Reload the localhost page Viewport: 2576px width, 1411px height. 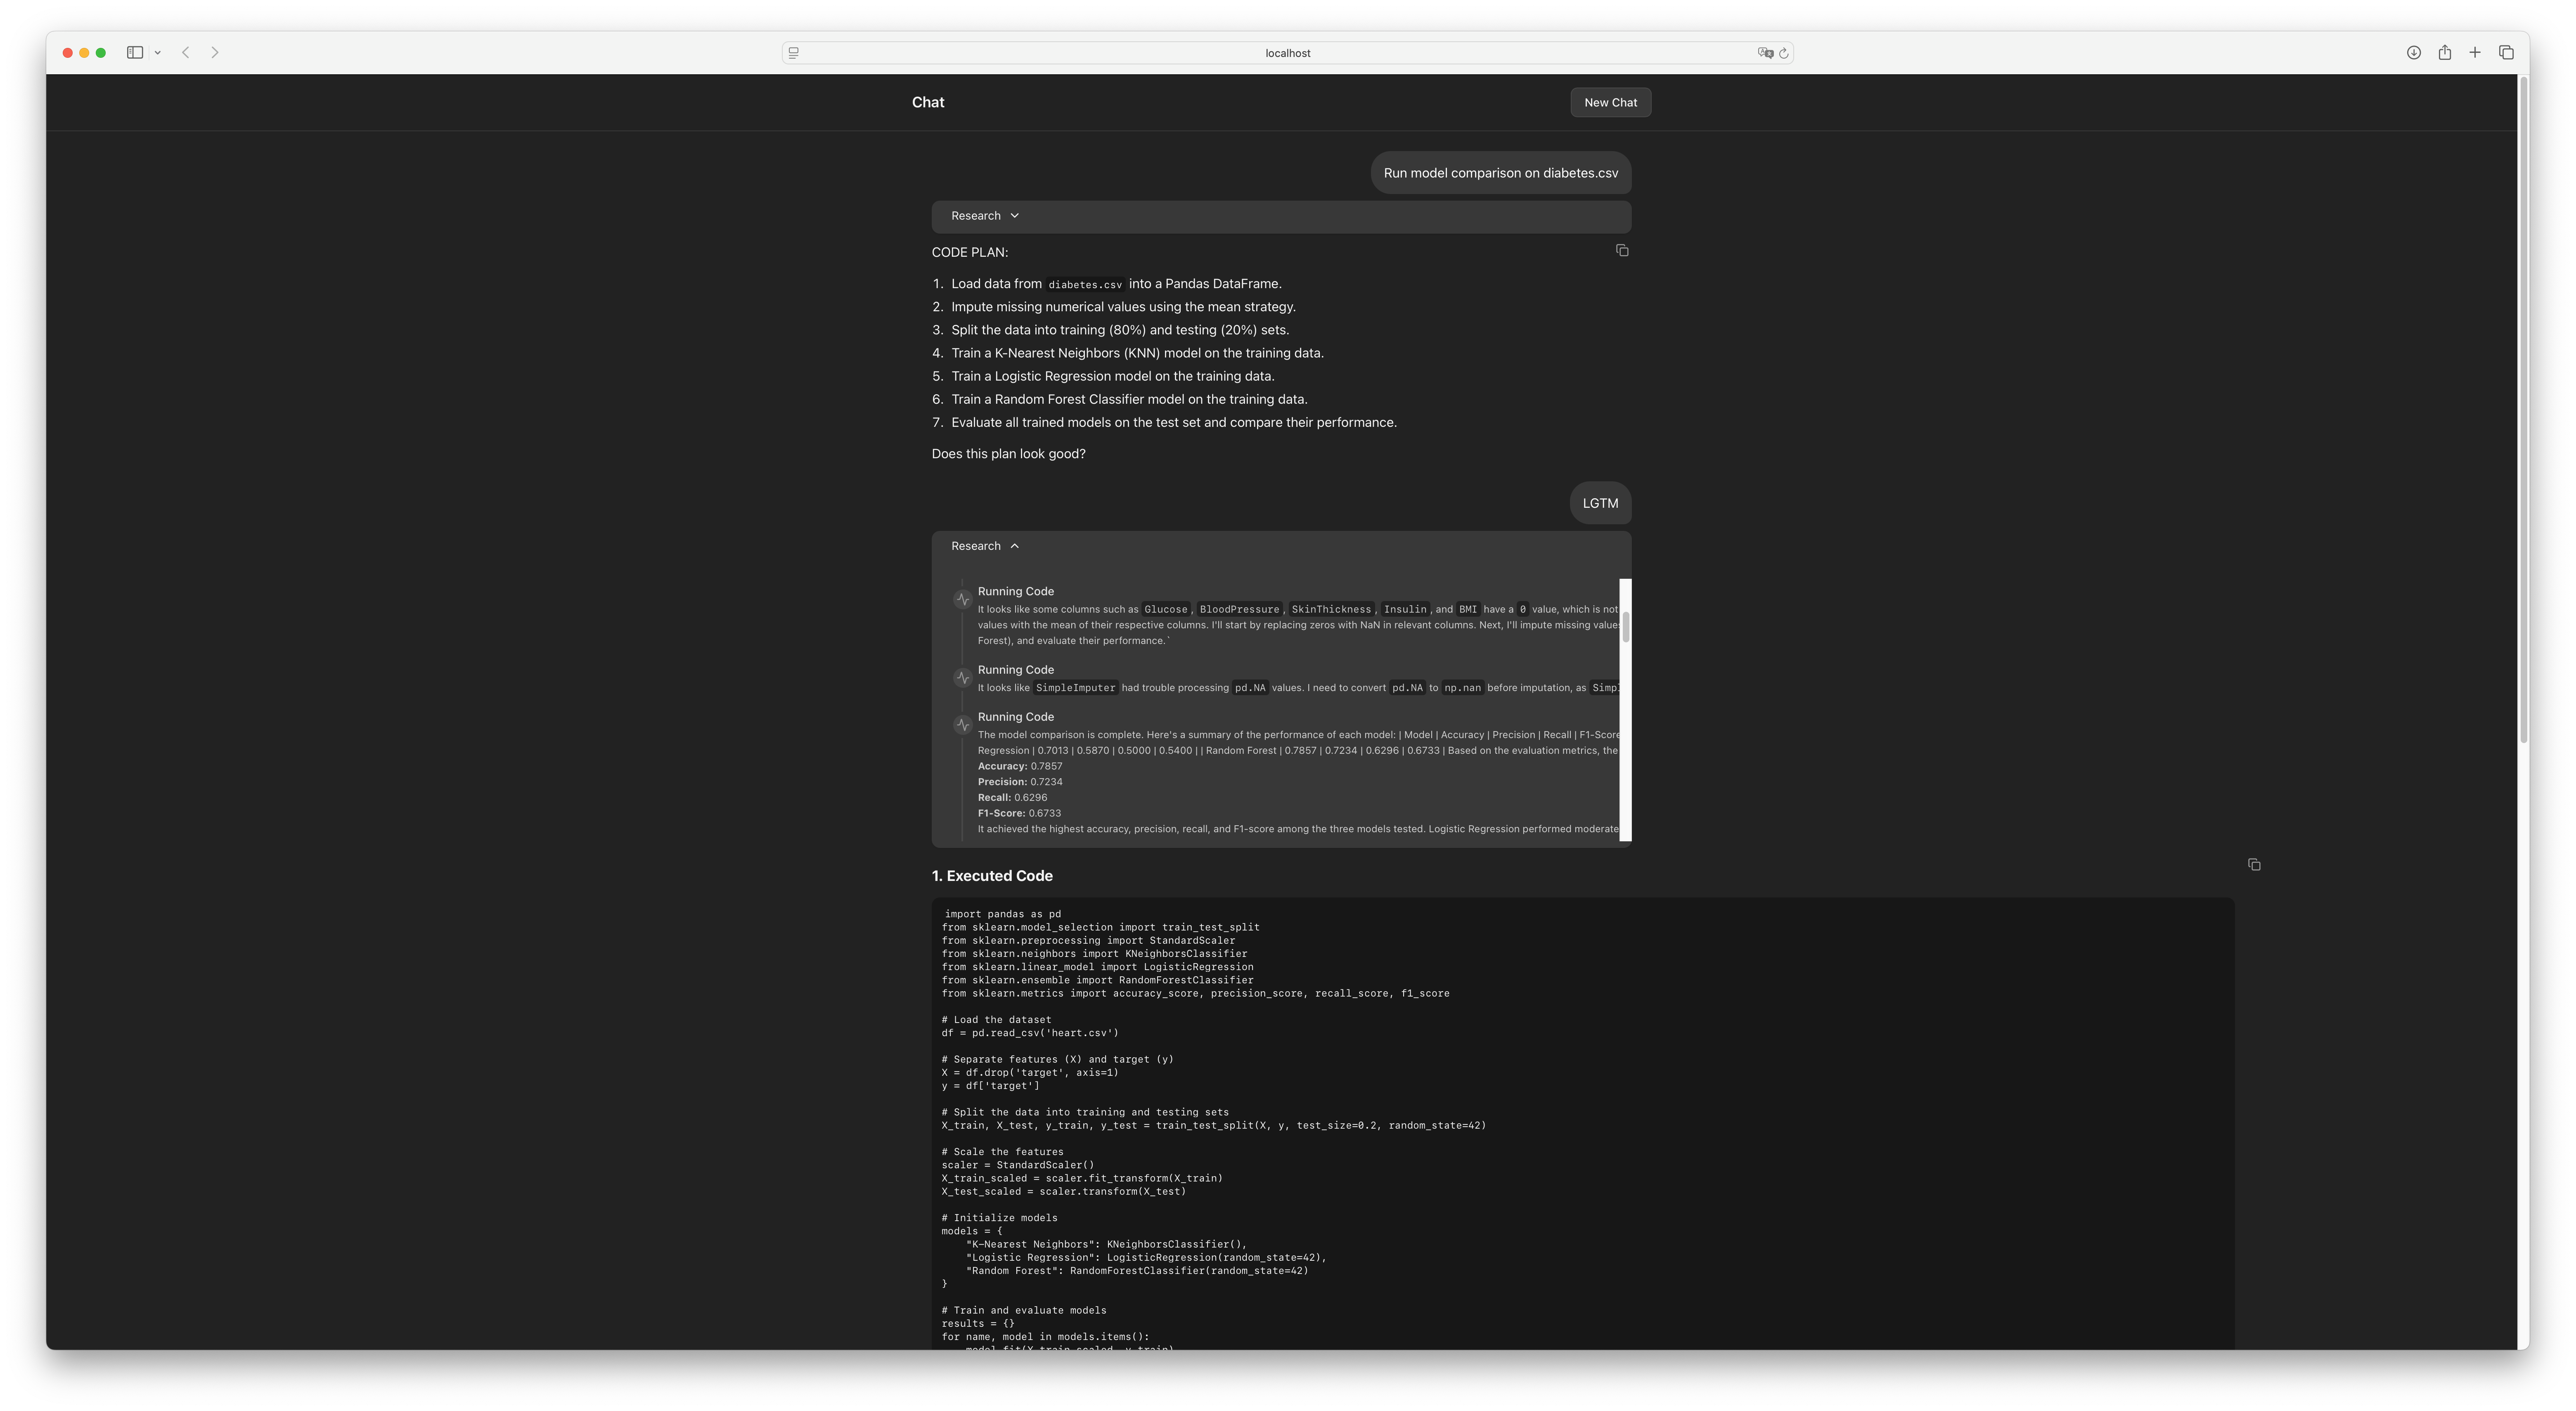coord(1783,53)
